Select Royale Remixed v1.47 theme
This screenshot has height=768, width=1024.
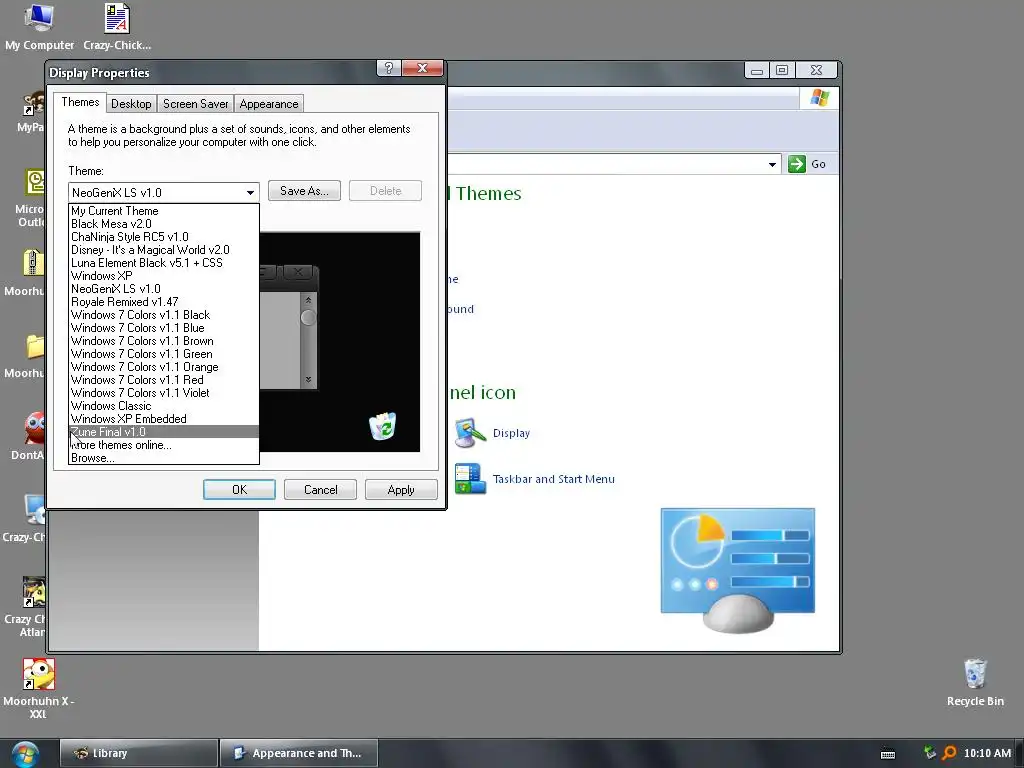[x=164, y=302]
